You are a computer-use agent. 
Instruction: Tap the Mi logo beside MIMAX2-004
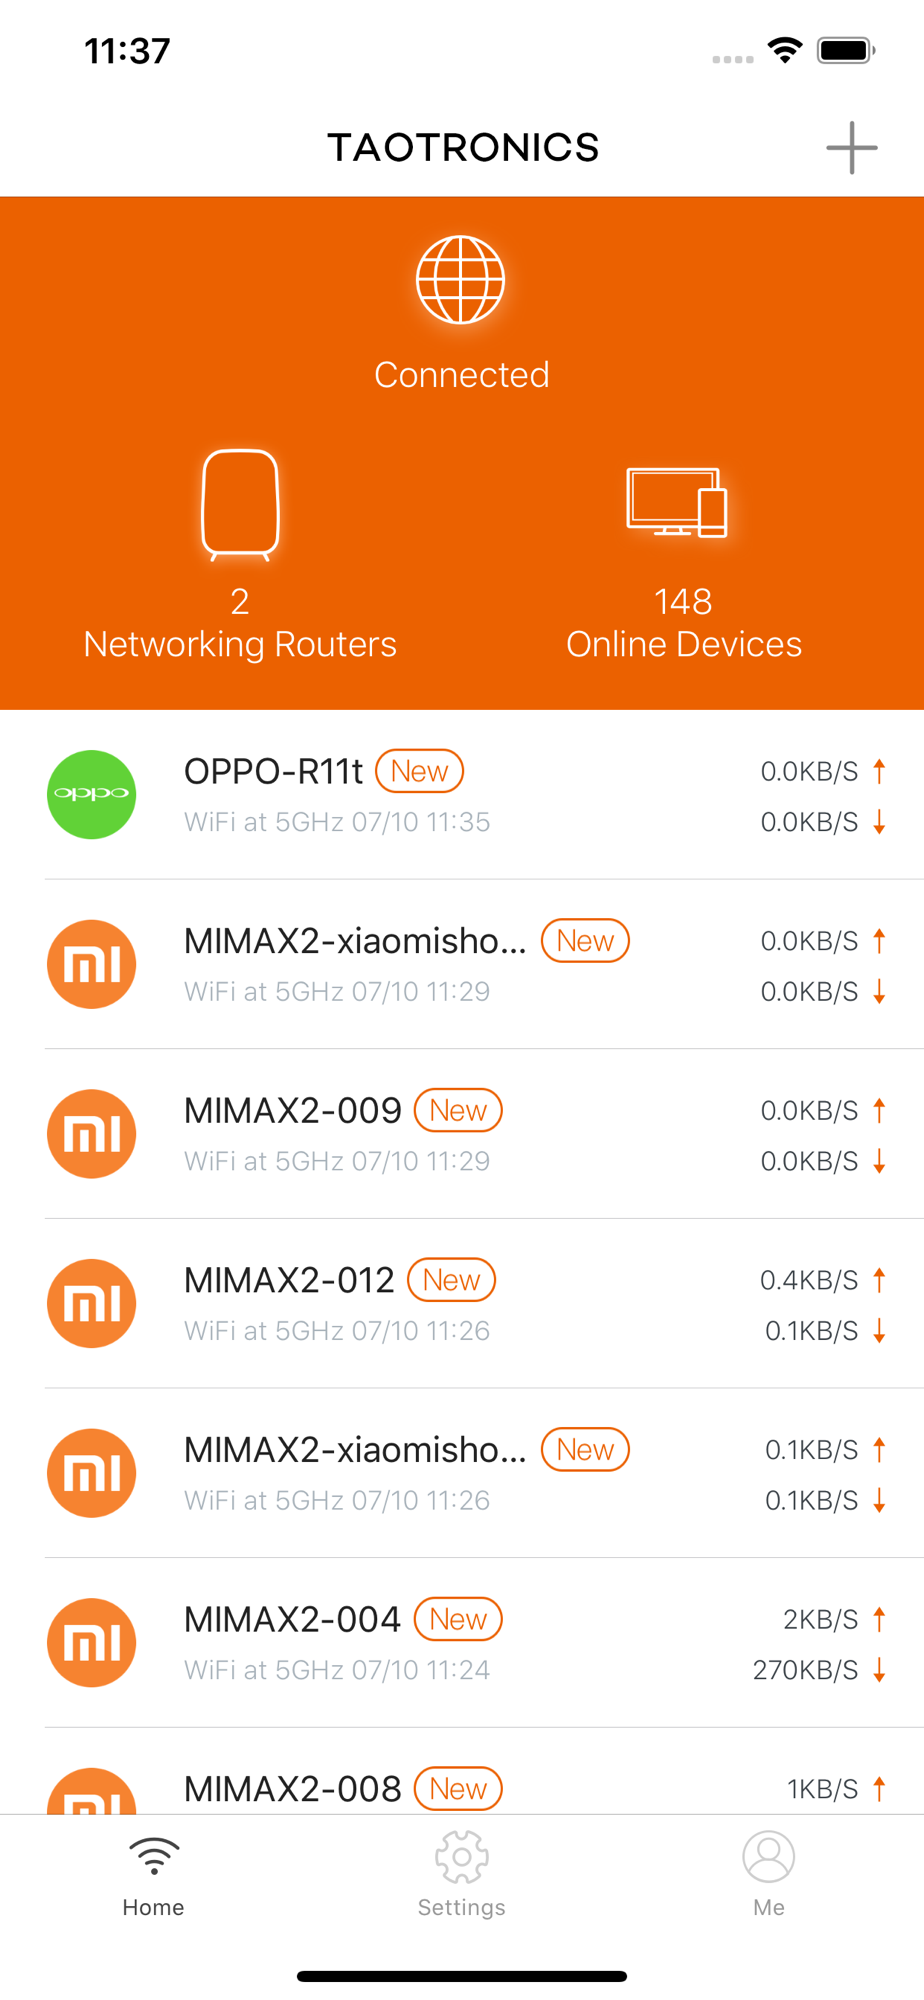coord(92,1643)
